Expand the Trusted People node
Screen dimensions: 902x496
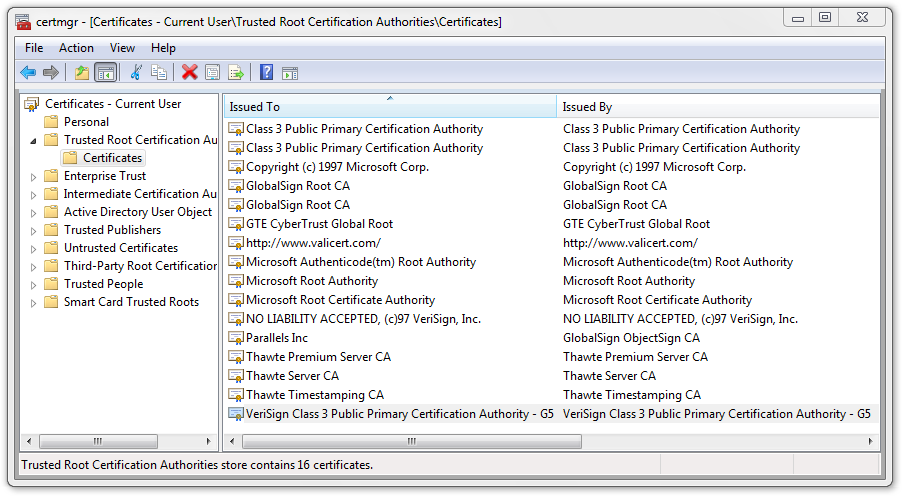click(x=33, y=285)
